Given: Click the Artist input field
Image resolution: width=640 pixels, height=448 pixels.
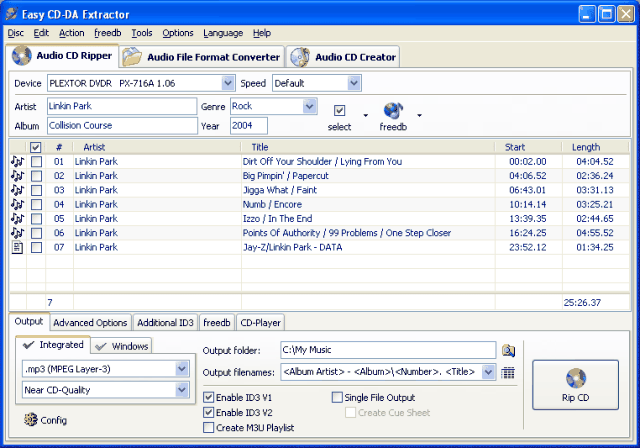Looking at the screenshot, I should pyautogui.click(x=122, y=106).
